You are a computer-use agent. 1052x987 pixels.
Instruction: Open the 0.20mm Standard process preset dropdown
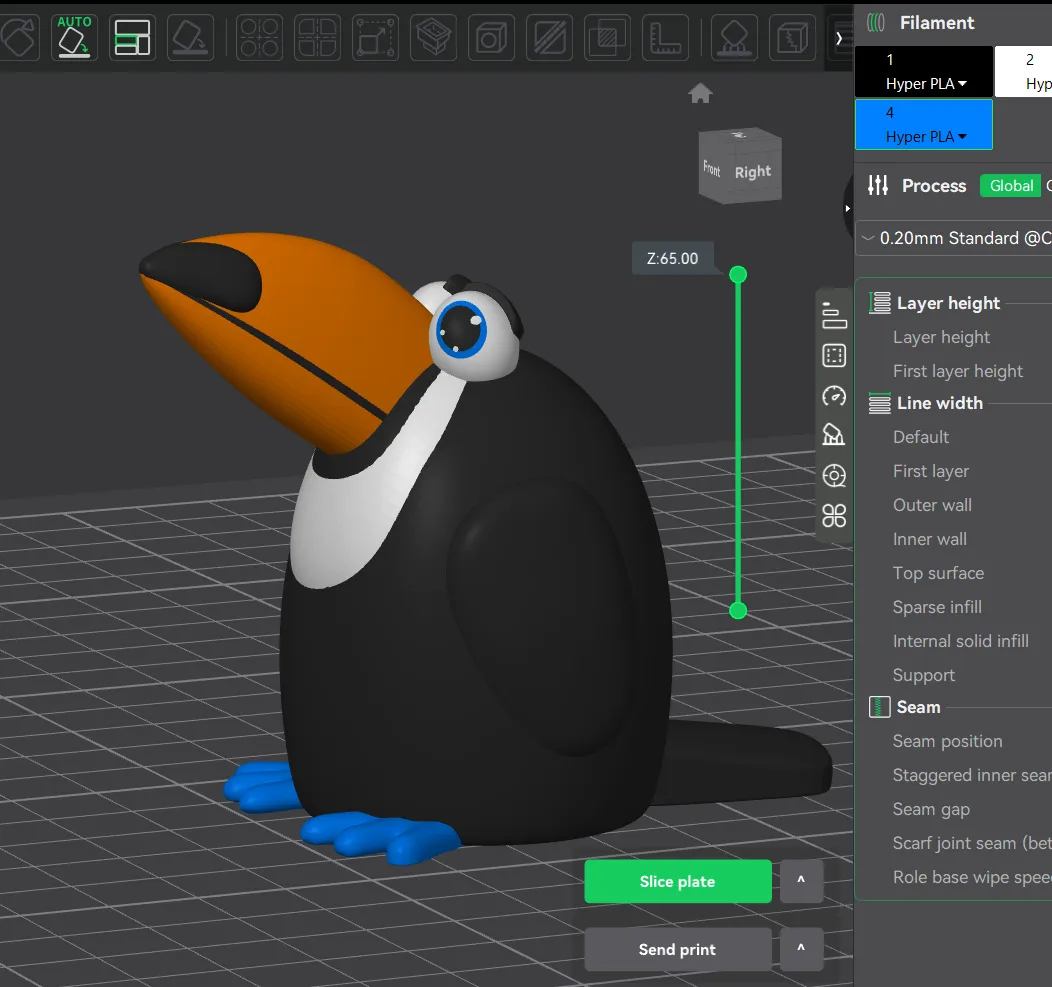pyautogui.click(x=955, y=238)
